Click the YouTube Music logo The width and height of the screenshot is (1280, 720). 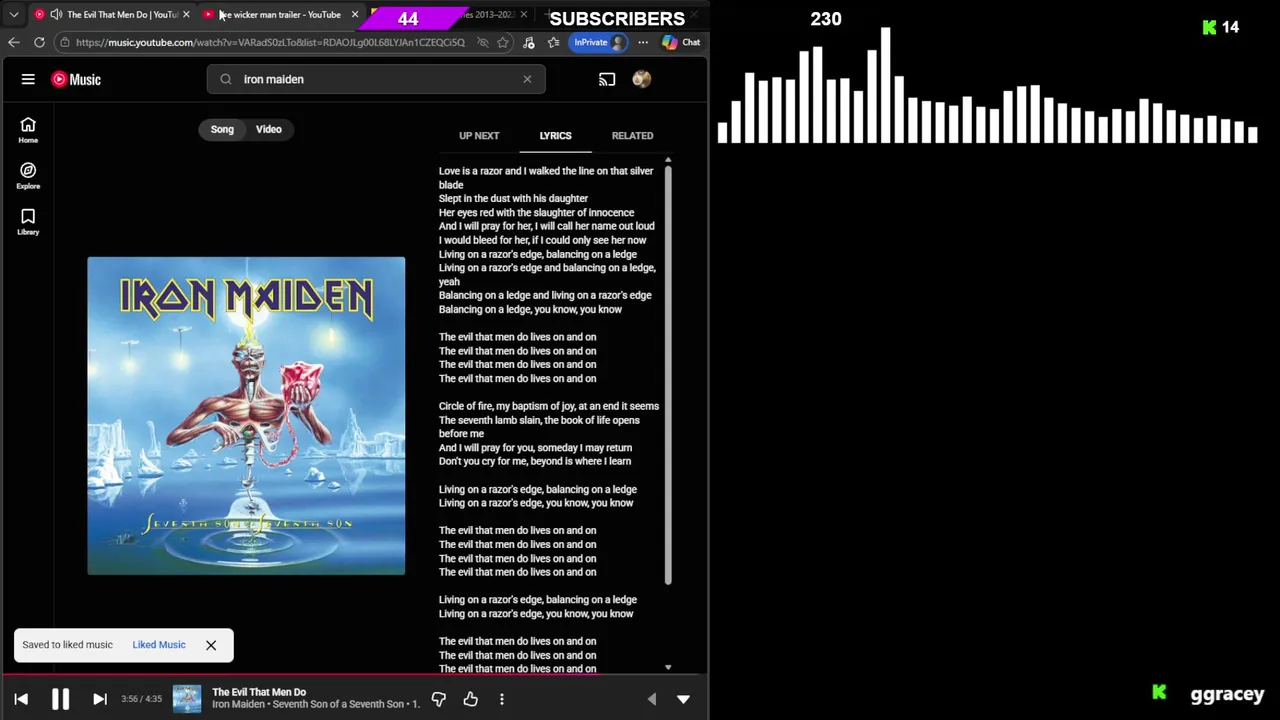point(76,79)
